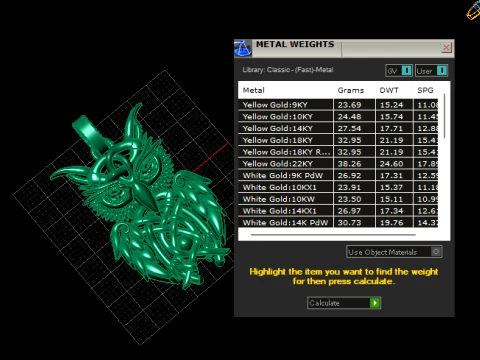Select the Yellow Gold:18KY R... row
The height and width of the screenshot is (360, 480).
[338, 152]
